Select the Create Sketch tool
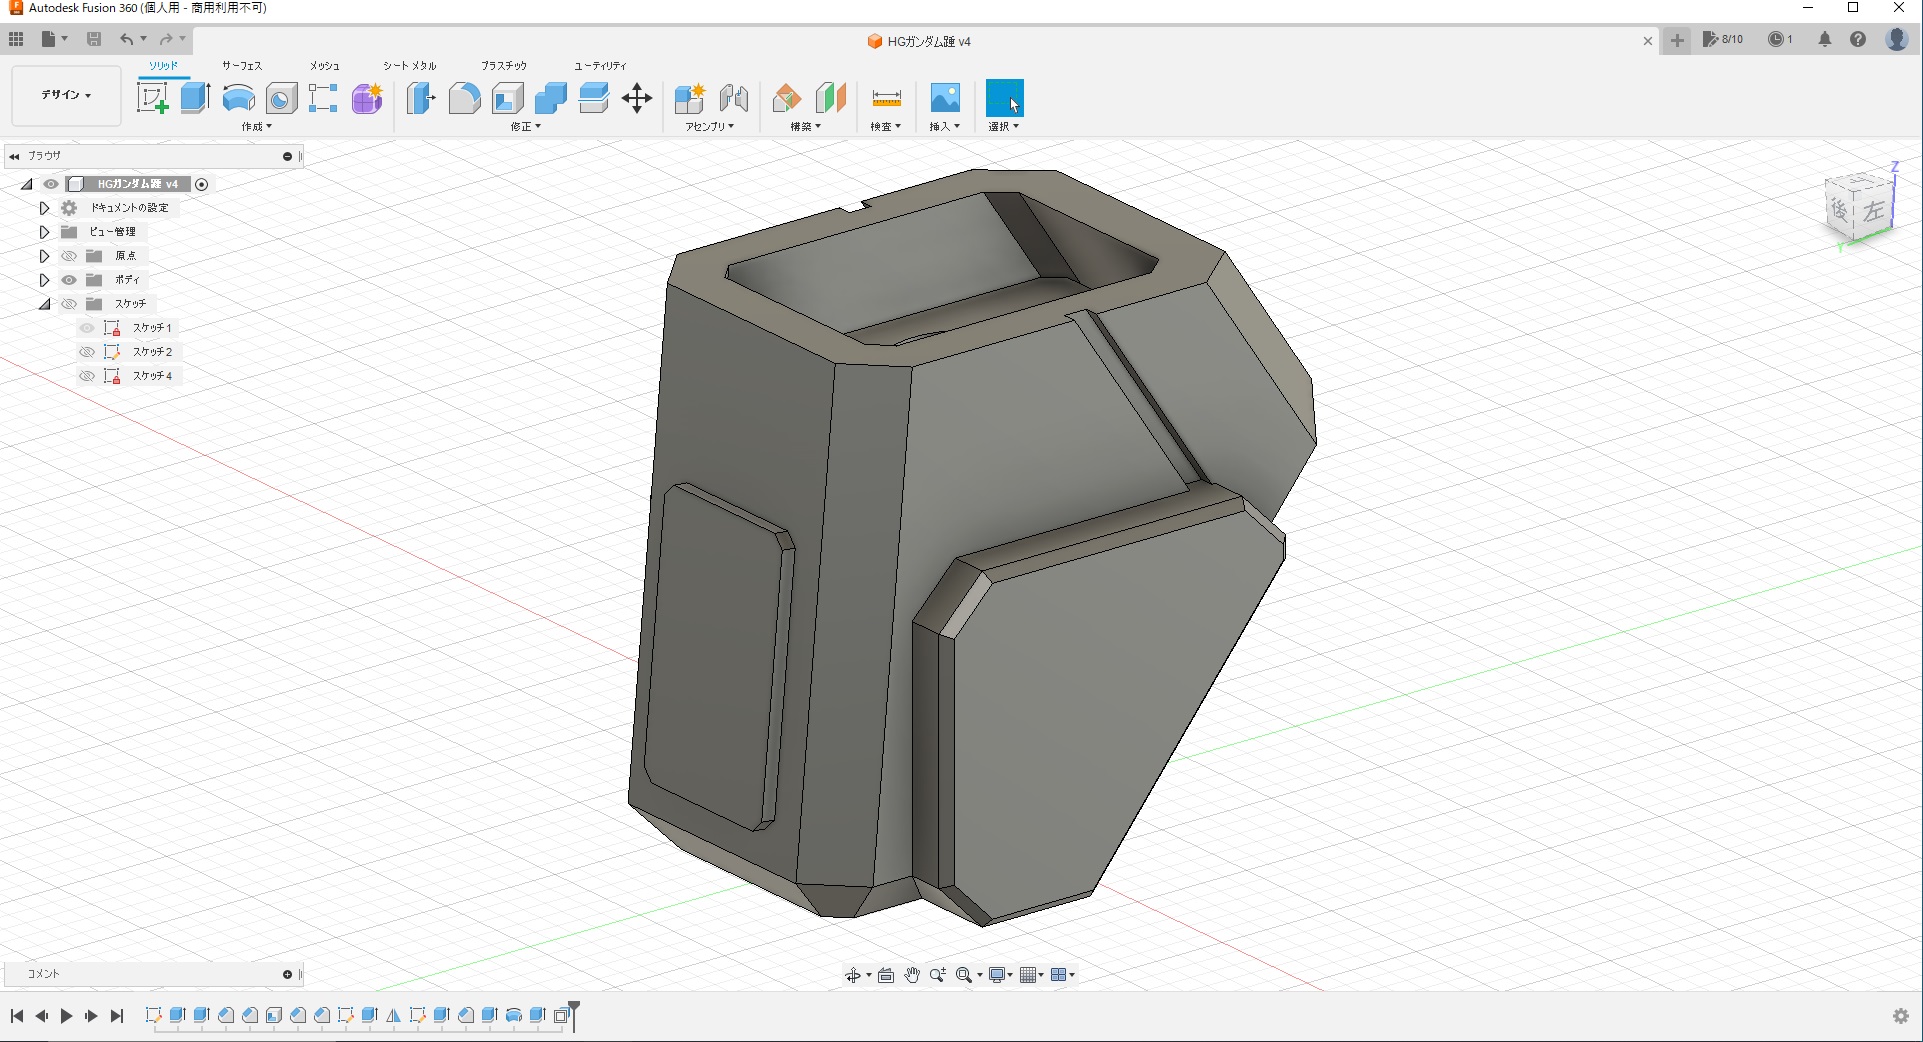This screenshot has height=1042, width=1923. point(152,98)
